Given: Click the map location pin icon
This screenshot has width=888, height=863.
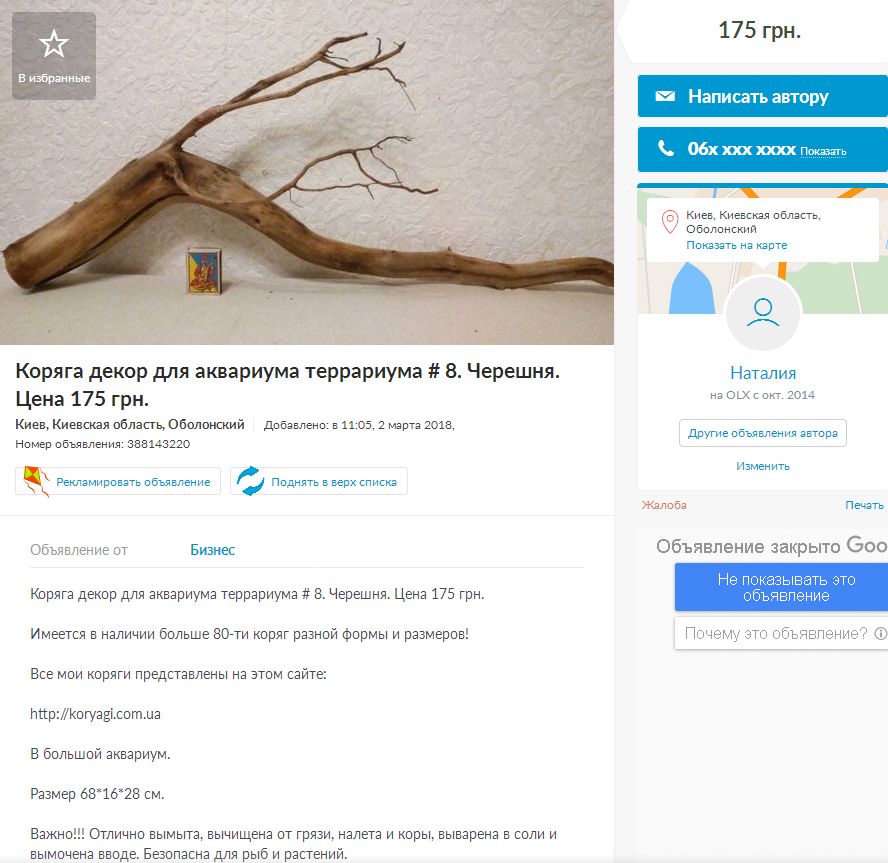Looking at the screenshot, I should point(670,221).
